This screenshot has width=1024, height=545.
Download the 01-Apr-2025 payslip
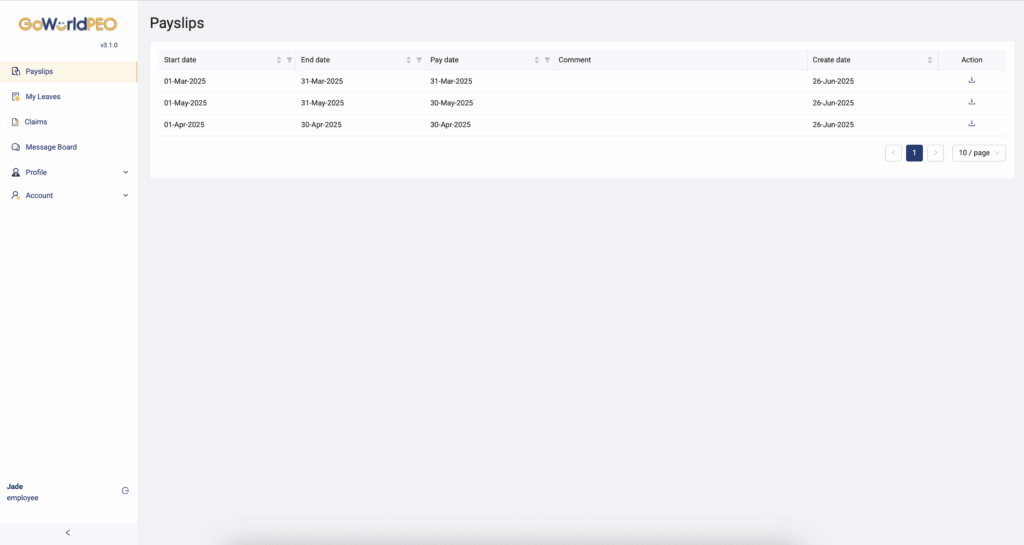point(971,124)
